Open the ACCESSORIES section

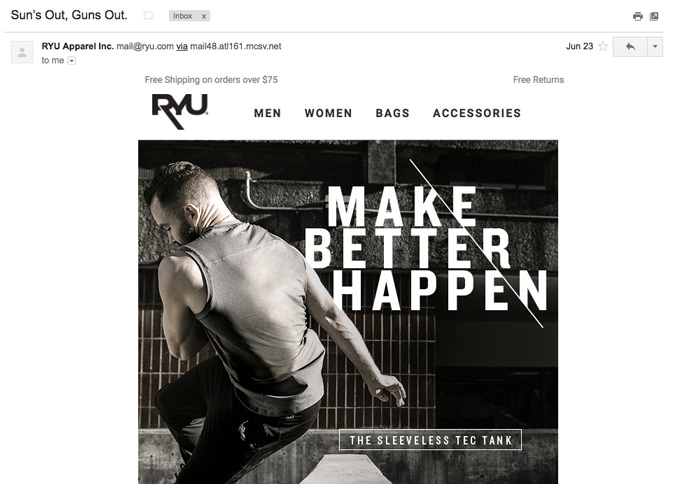(477, 113)
